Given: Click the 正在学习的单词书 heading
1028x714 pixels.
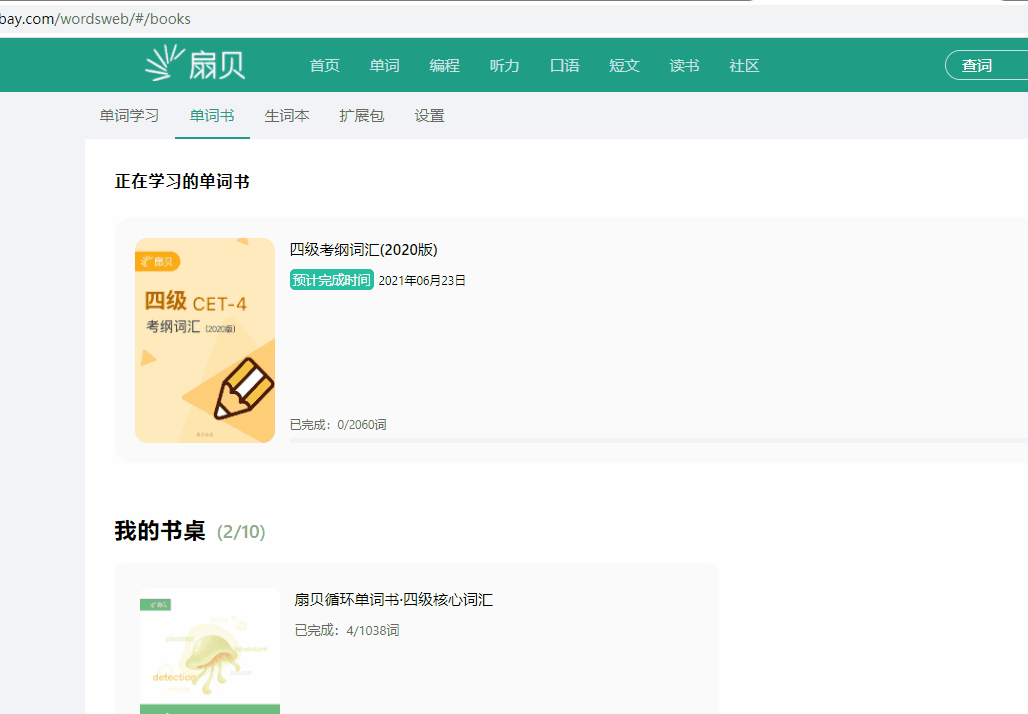Looking at the screenshot, I should click(x=182, y=182).
